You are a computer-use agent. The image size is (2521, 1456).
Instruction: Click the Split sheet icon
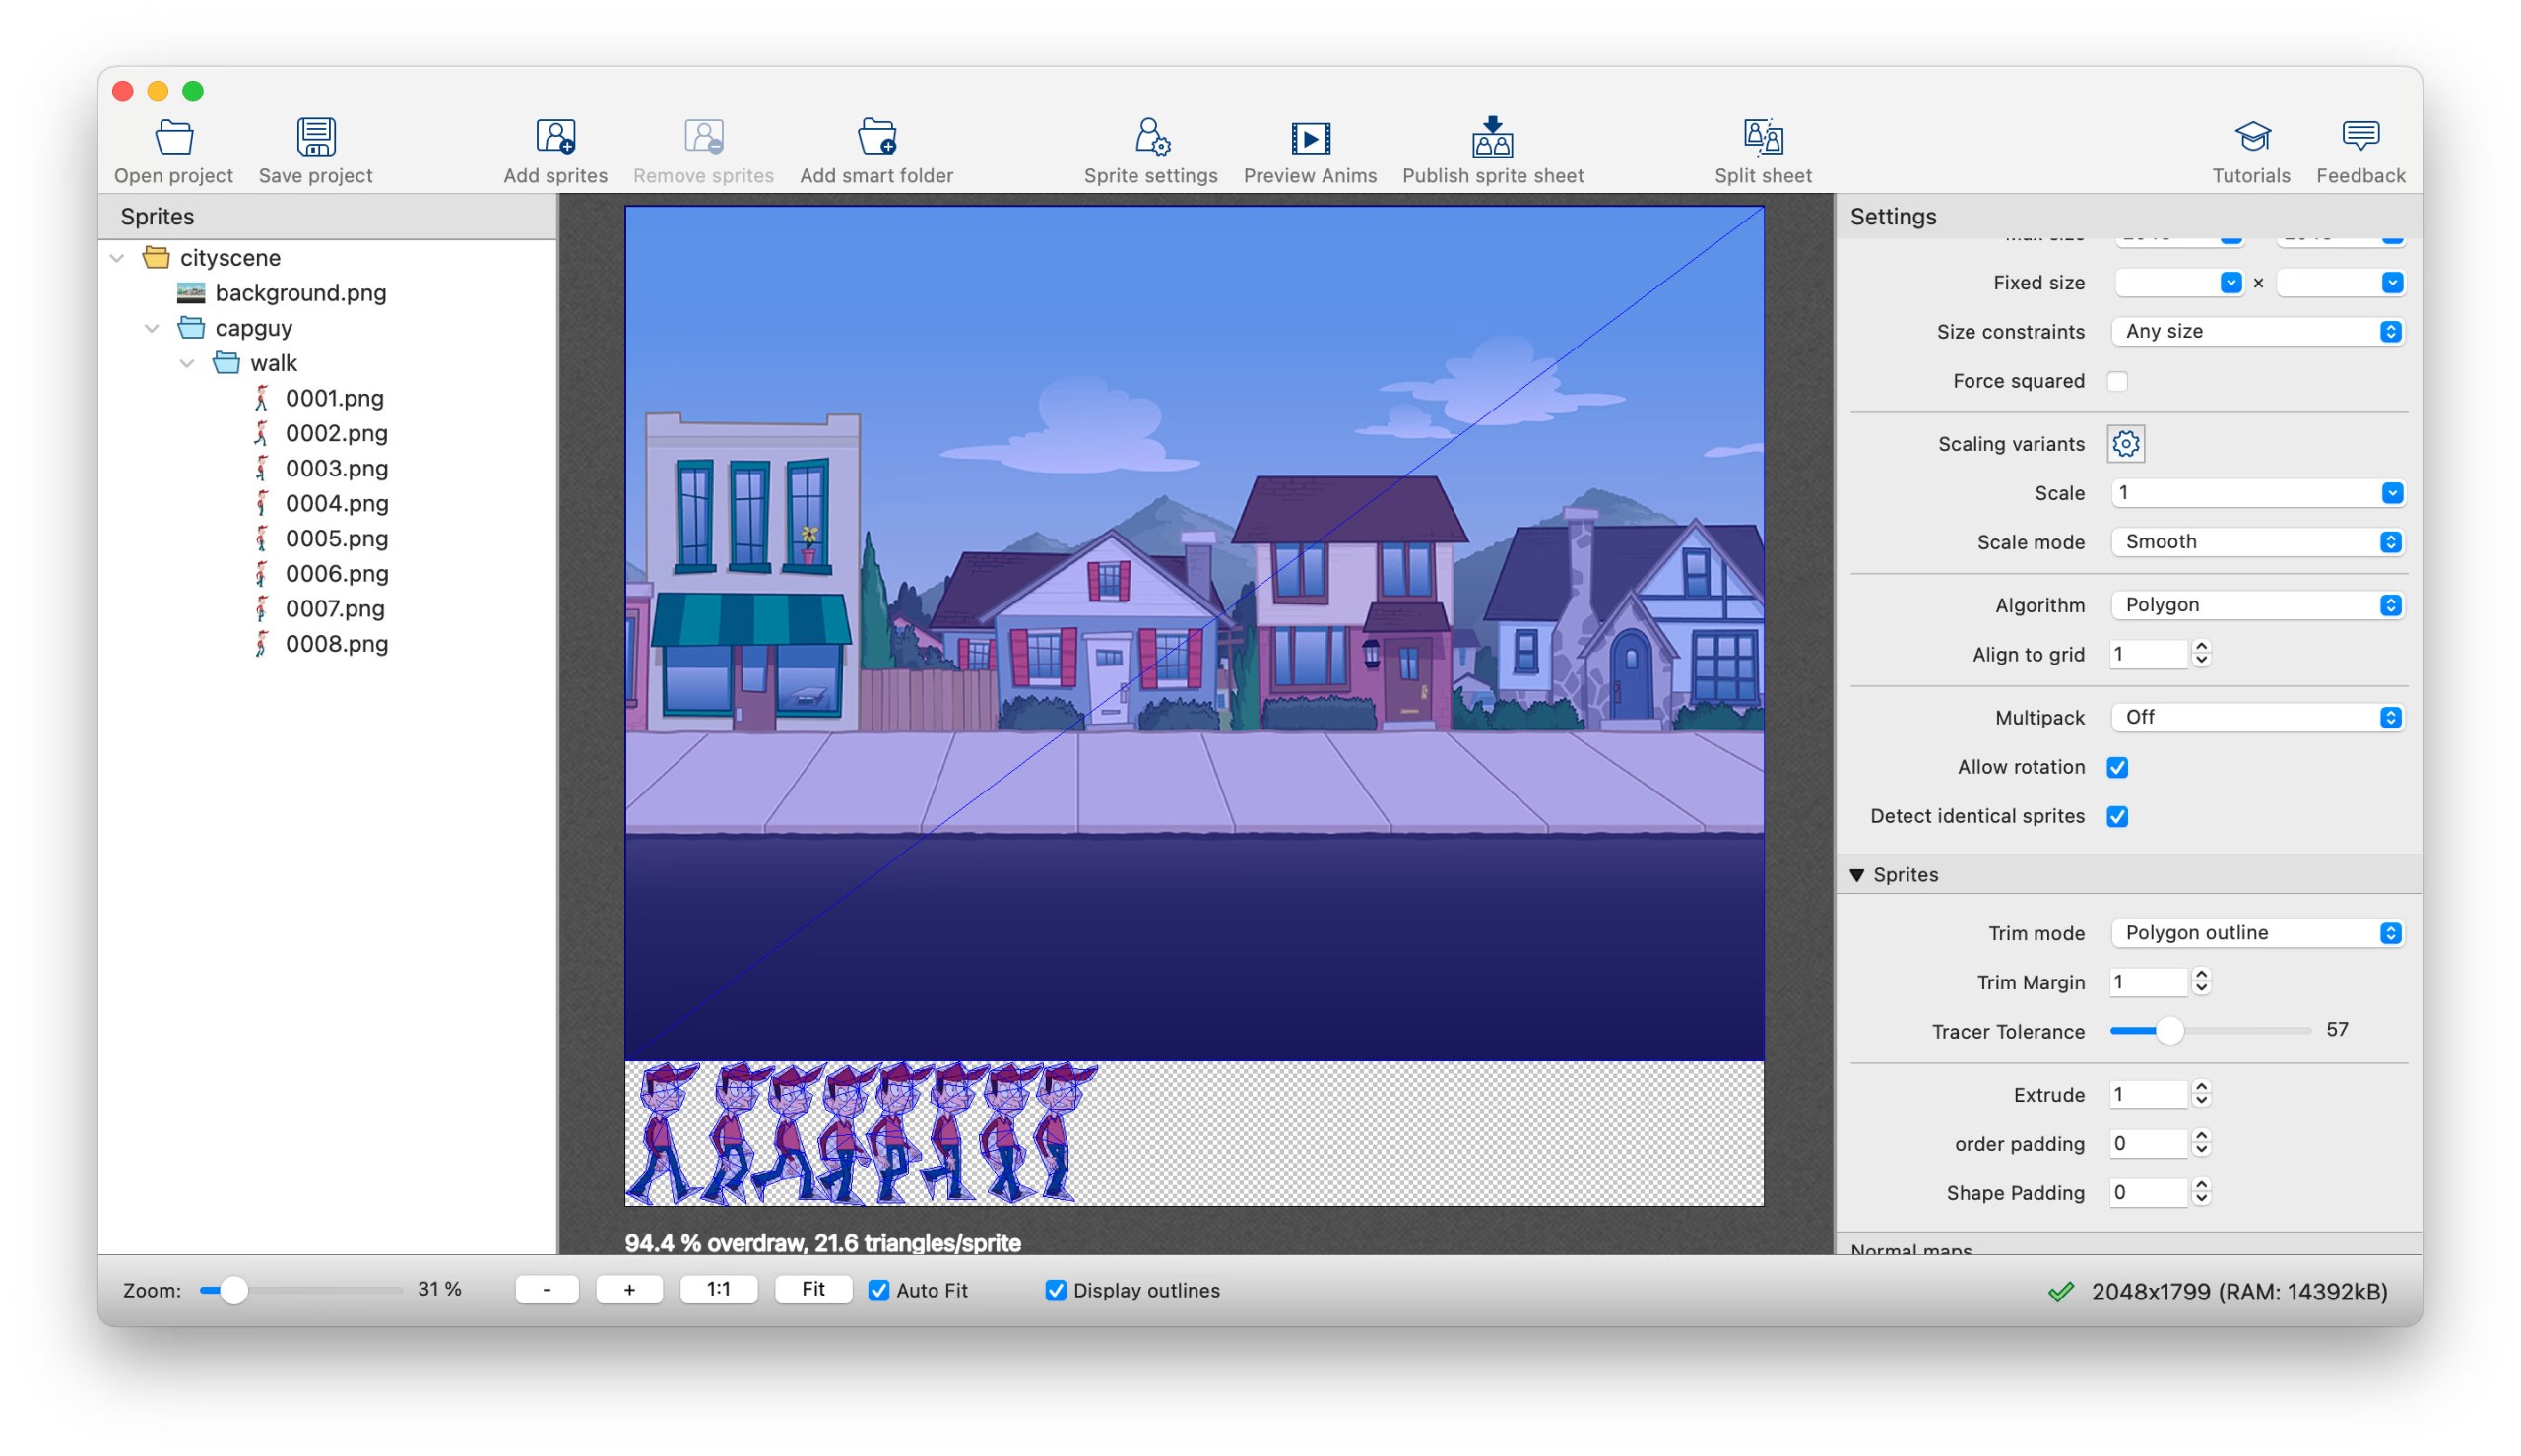pos(1762,137)
